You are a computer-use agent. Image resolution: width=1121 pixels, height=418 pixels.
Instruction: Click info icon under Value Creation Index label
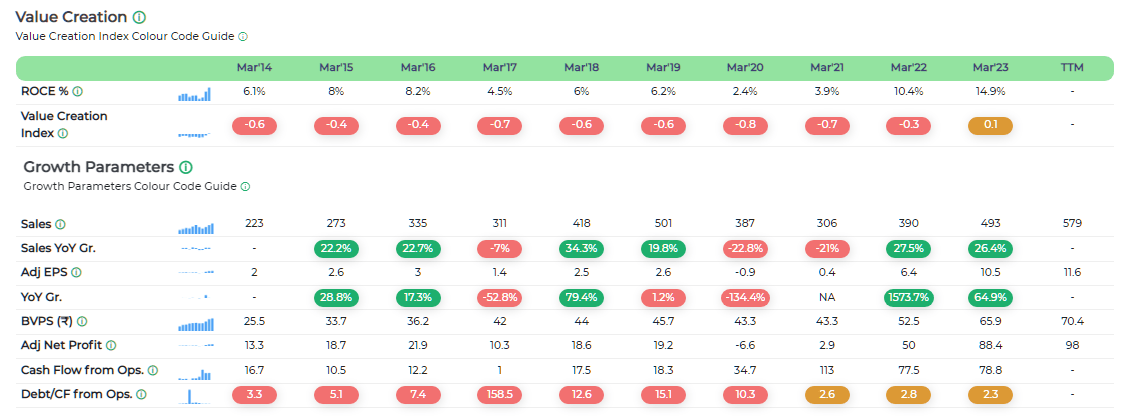pyautogui.click(x=62, y=133)
